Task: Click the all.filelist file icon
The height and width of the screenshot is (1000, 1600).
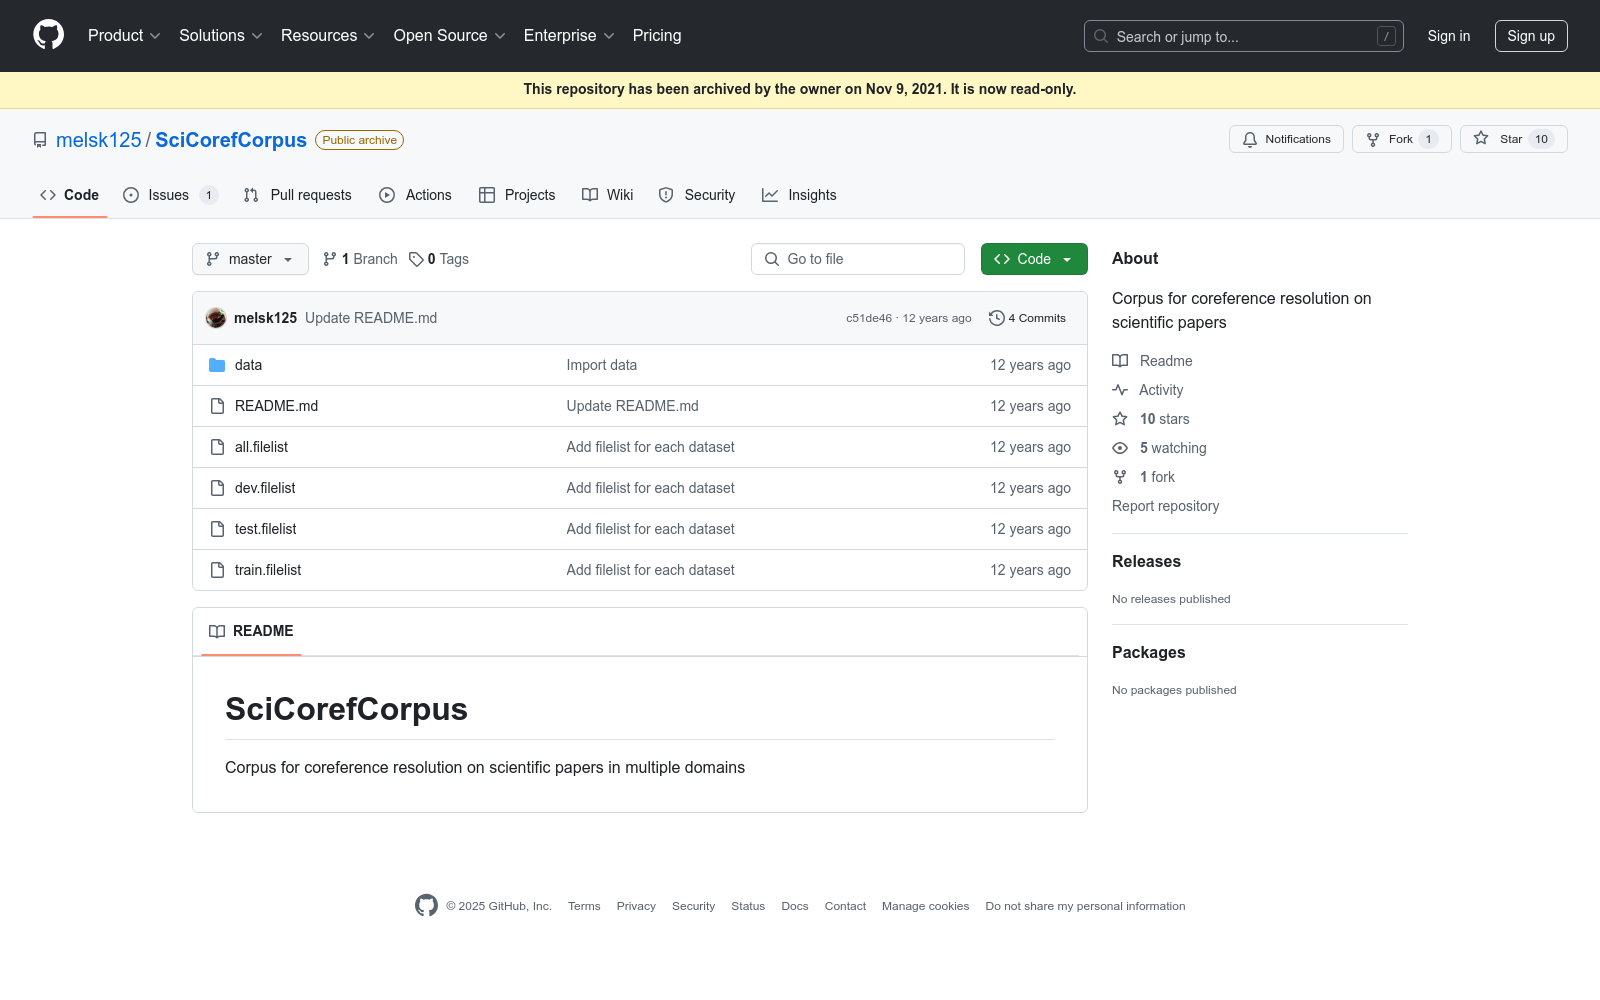Action: [217, 447]
